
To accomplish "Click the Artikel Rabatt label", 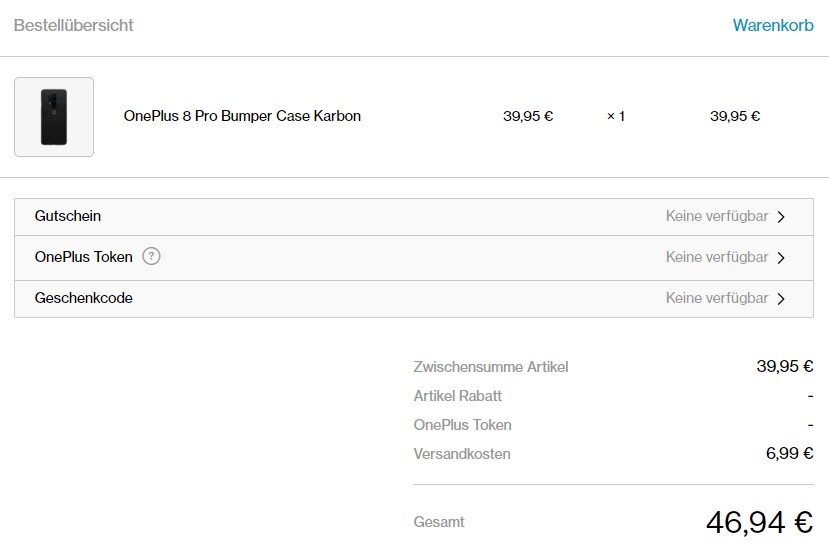I will point(457,396).
